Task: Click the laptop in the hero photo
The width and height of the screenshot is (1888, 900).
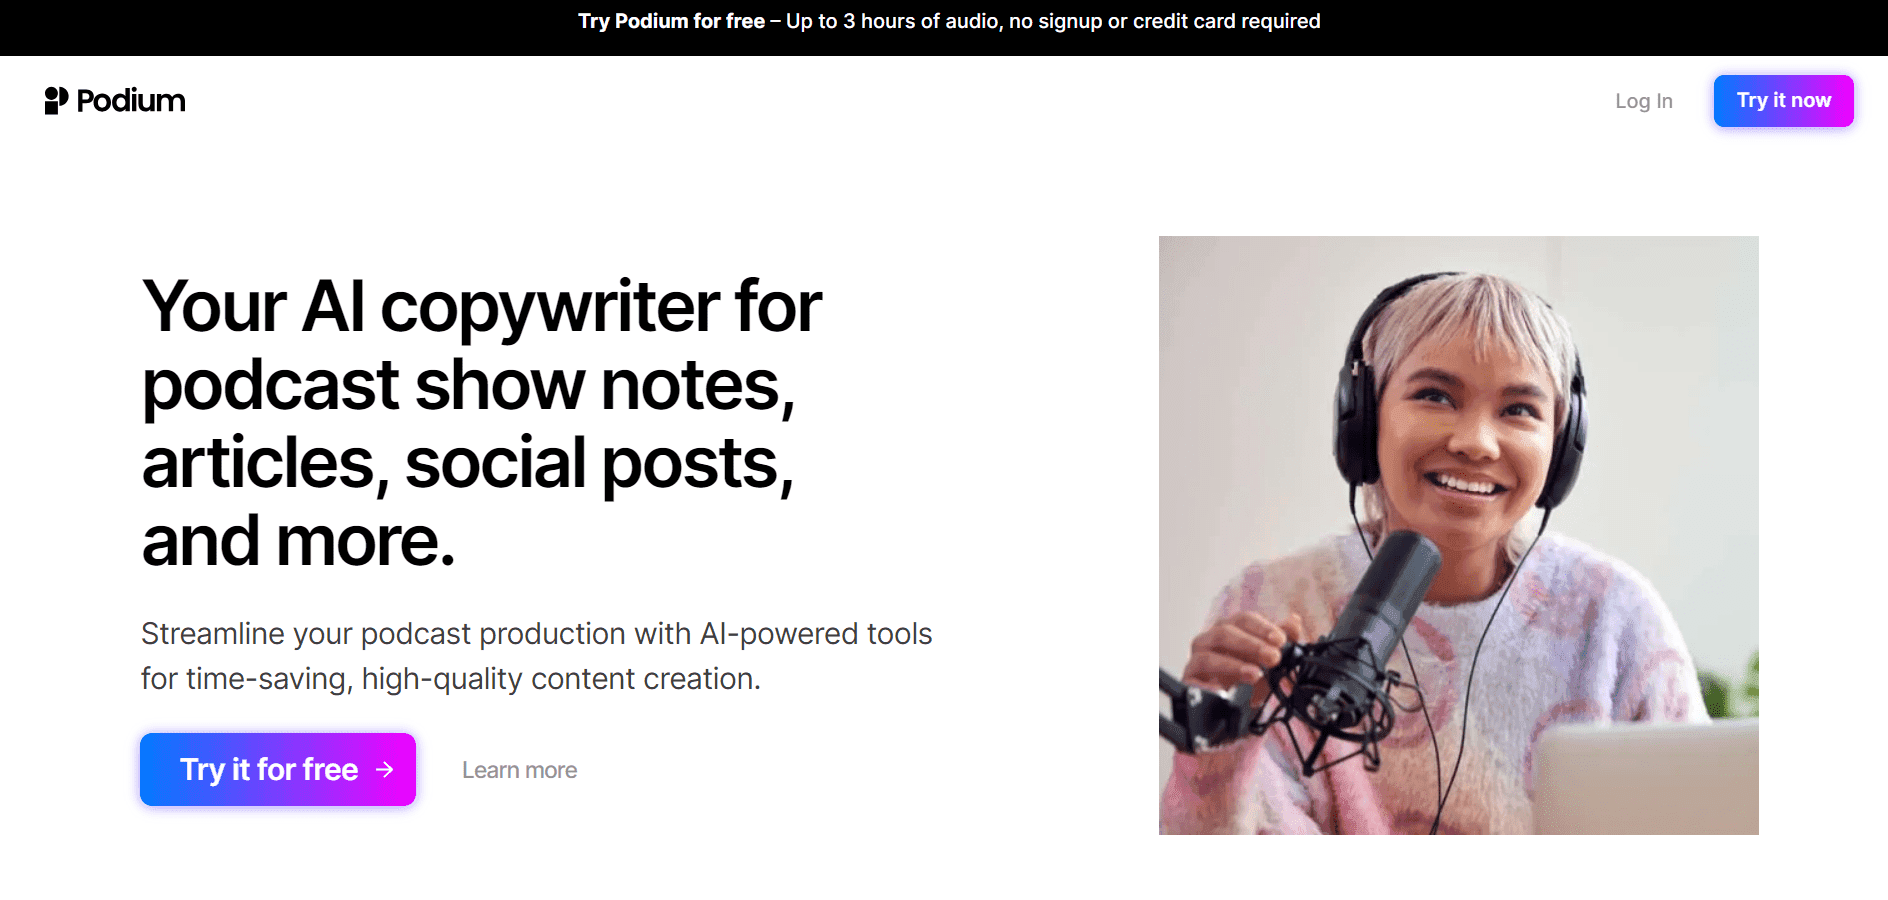Action: (x=1648, y=778)
